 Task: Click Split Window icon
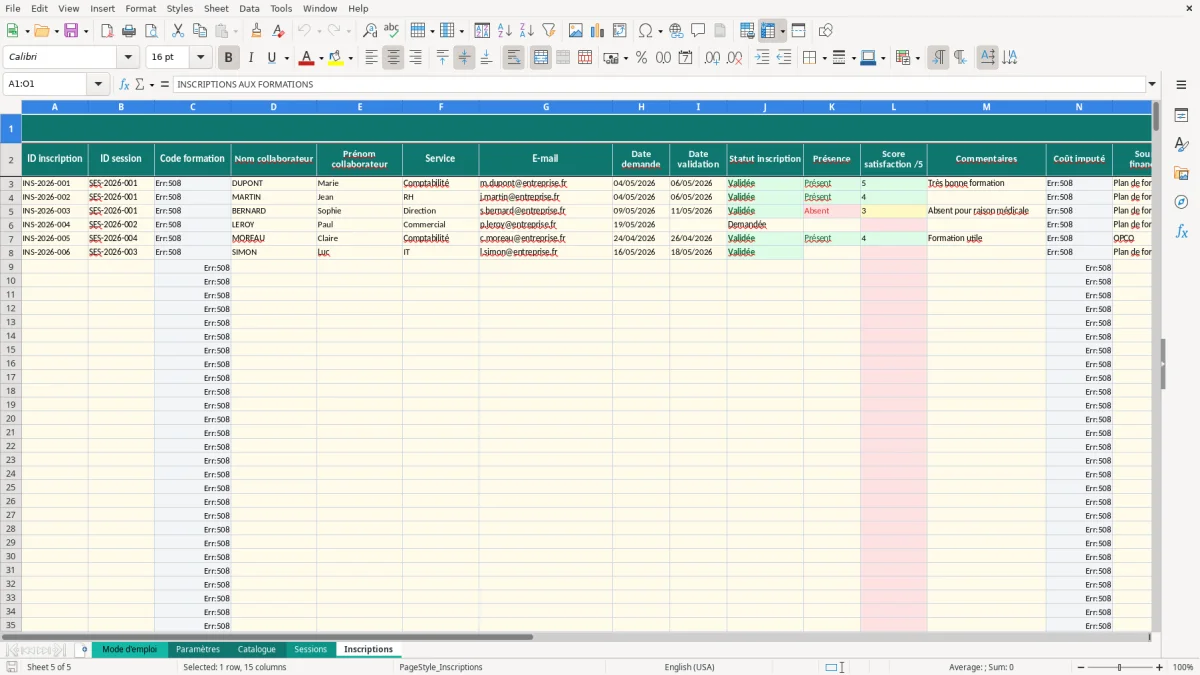[x=798, y=31]
